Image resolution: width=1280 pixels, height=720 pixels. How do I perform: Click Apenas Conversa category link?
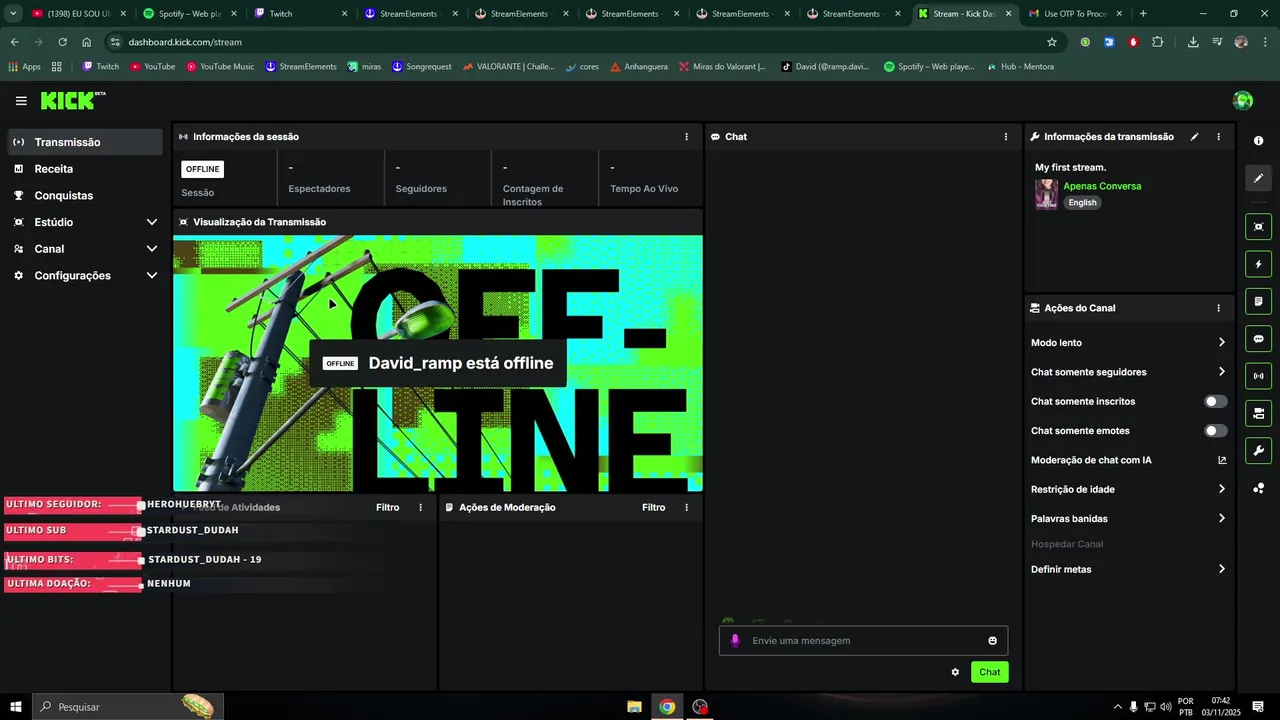click(1102, 186)
